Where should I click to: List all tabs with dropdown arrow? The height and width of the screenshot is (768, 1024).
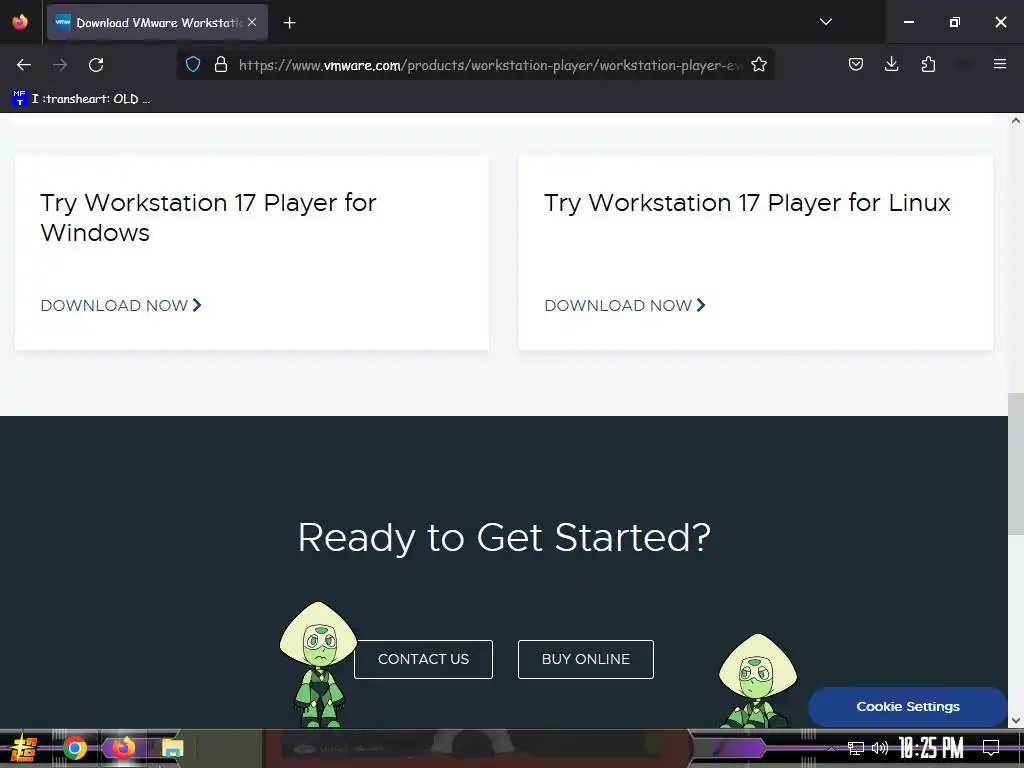825,22
